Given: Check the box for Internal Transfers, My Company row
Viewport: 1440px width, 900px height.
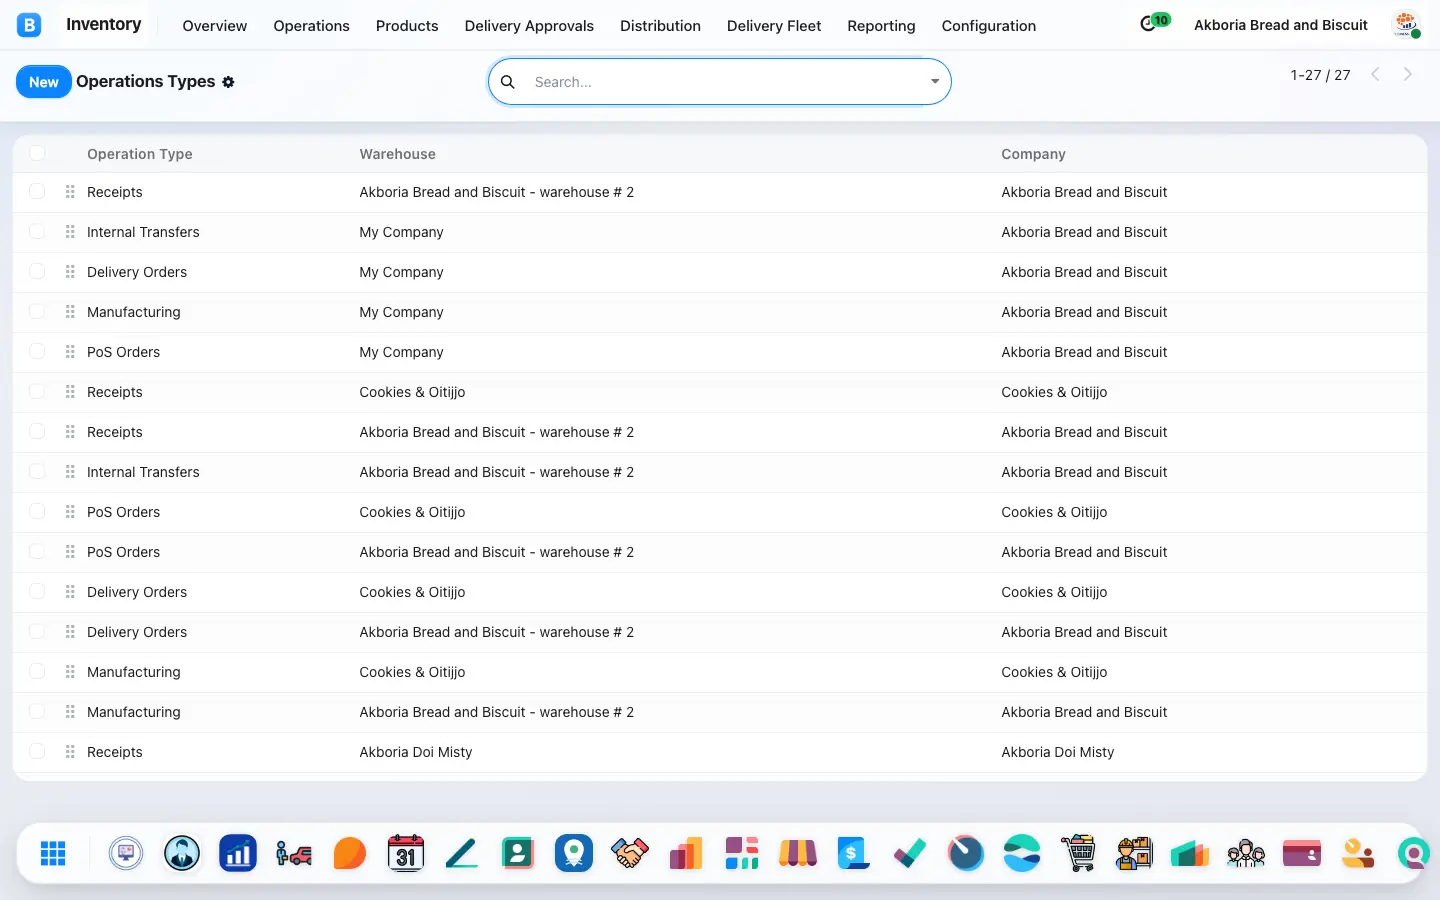Looking at the screenshot, I should (x=37, y=231).
